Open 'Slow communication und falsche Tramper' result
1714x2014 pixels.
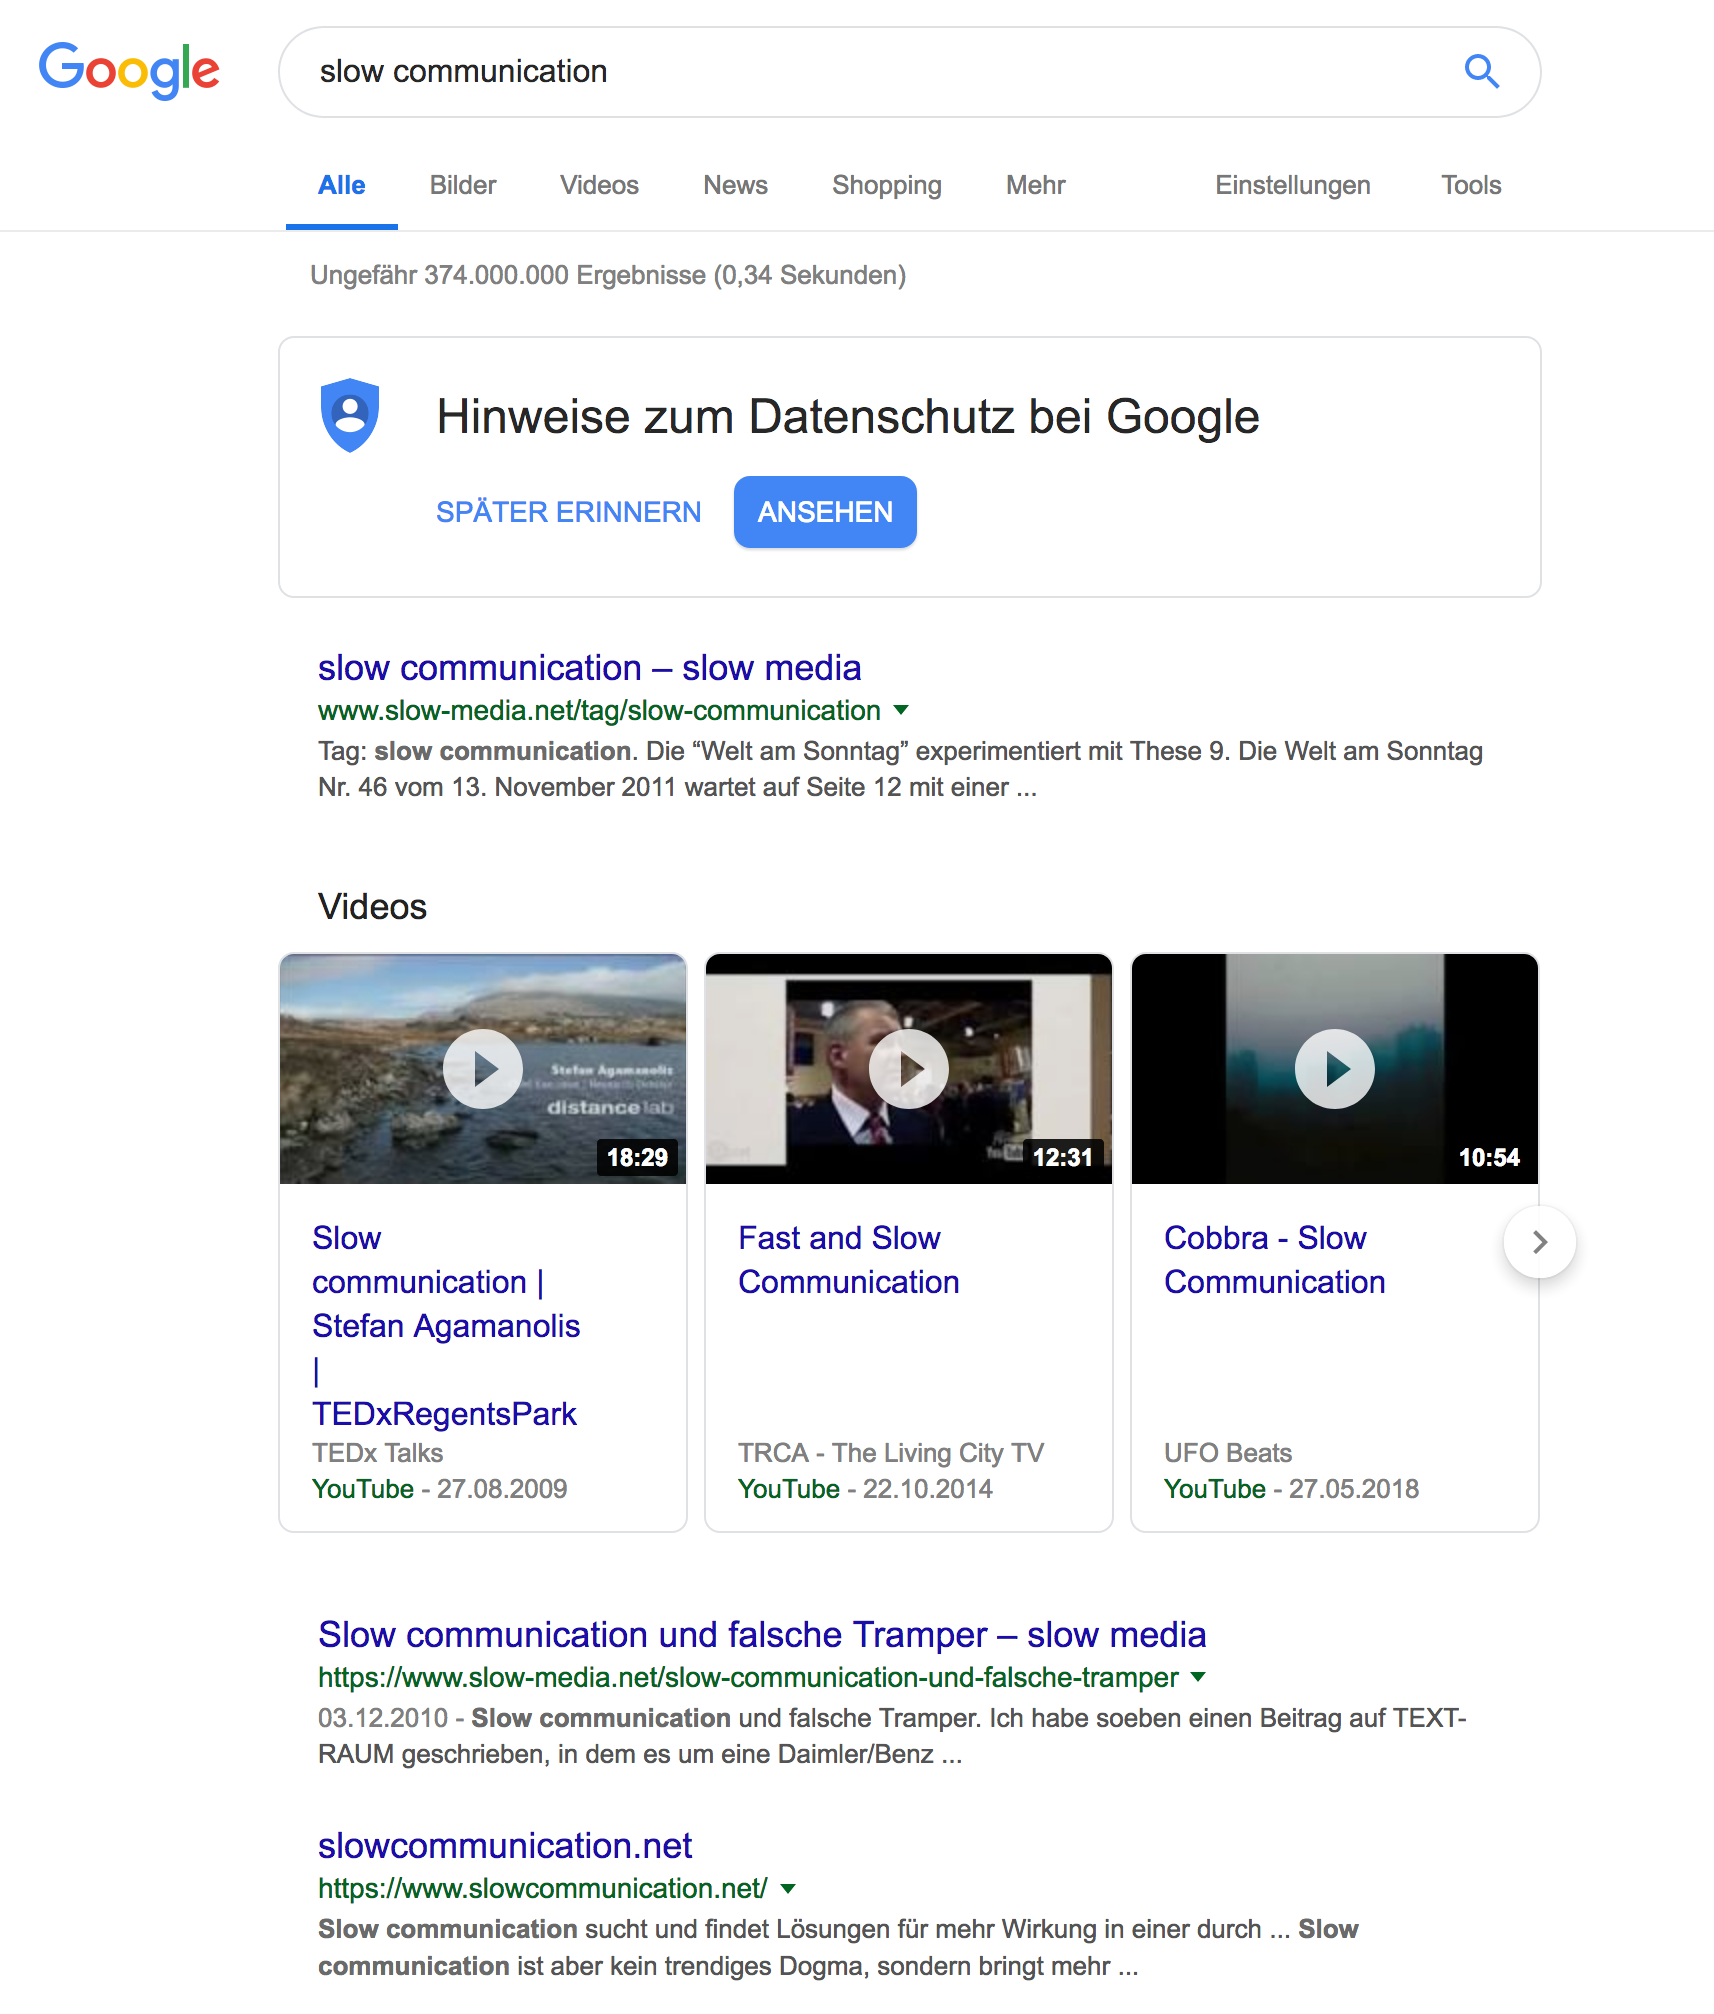coord(762,1635)
